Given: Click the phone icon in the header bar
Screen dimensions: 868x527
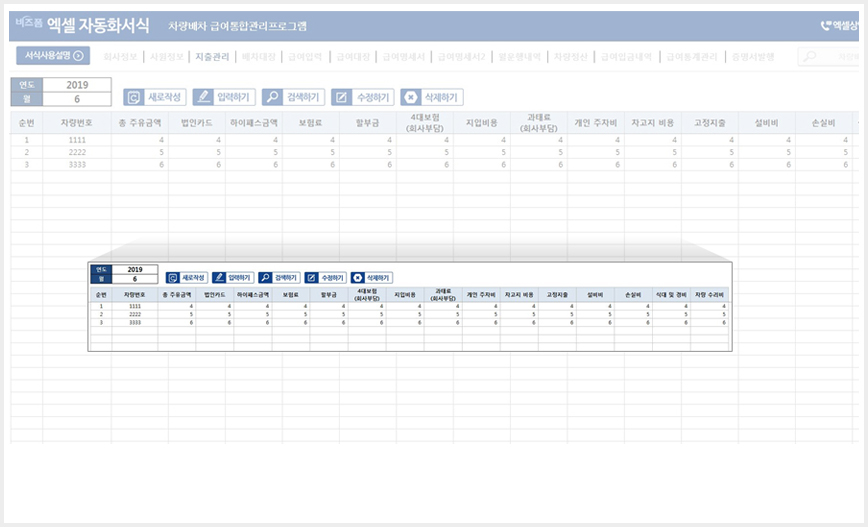Looking at the screenshot, I should 825,25.
